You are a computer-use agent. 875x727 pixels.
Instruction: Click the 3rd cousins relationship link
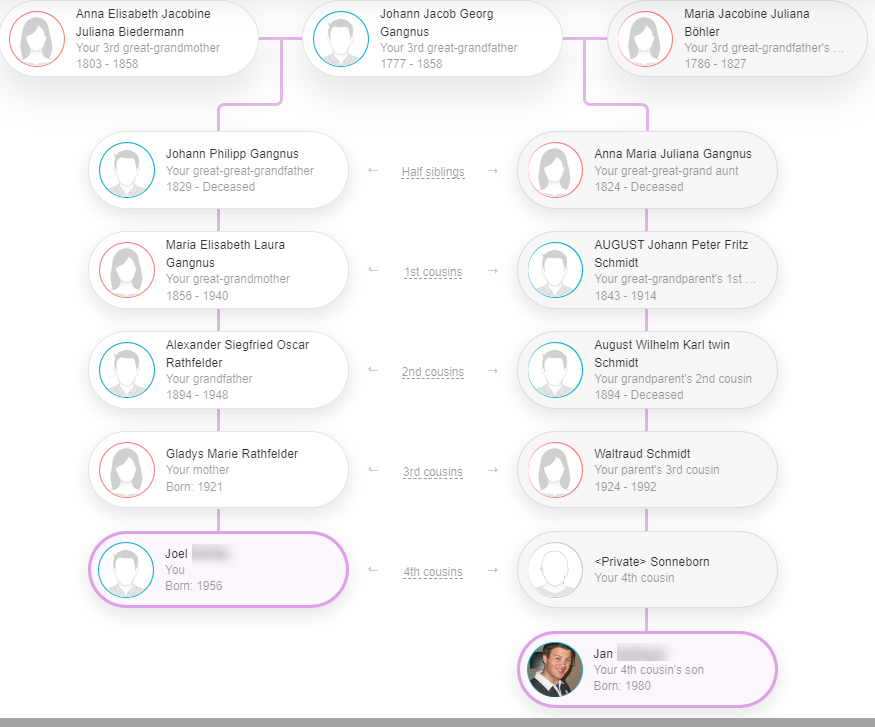click(433, 471)
